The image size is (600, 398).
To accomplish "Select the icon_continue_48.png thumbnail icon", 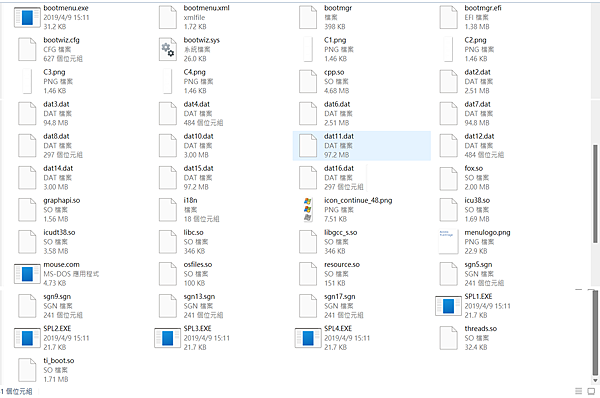I will 308,210.
